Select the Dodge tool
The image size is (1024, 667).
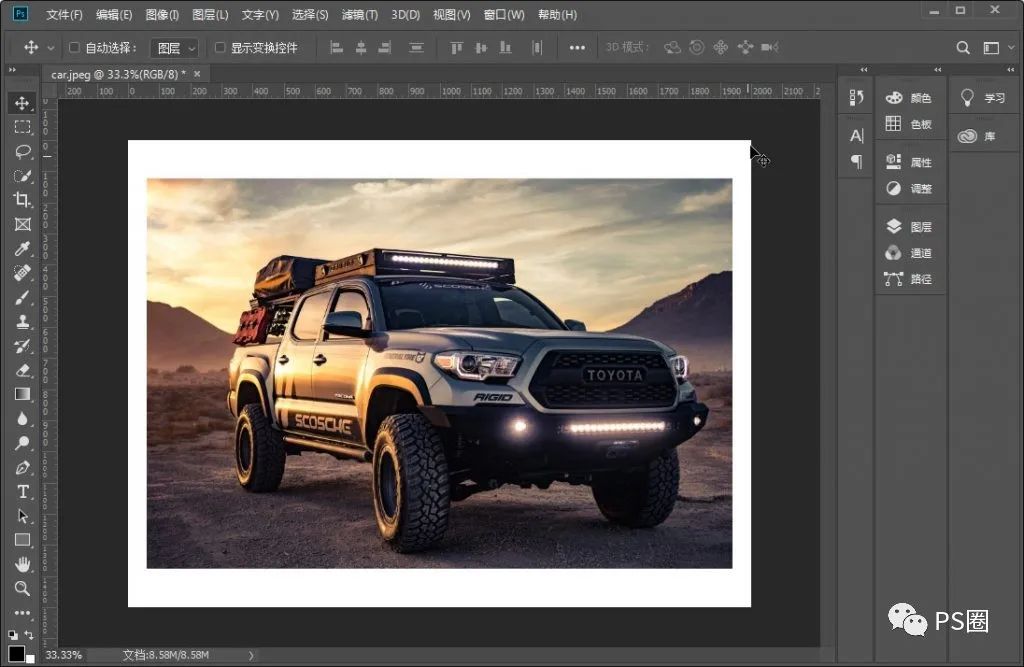click(22, 443)
